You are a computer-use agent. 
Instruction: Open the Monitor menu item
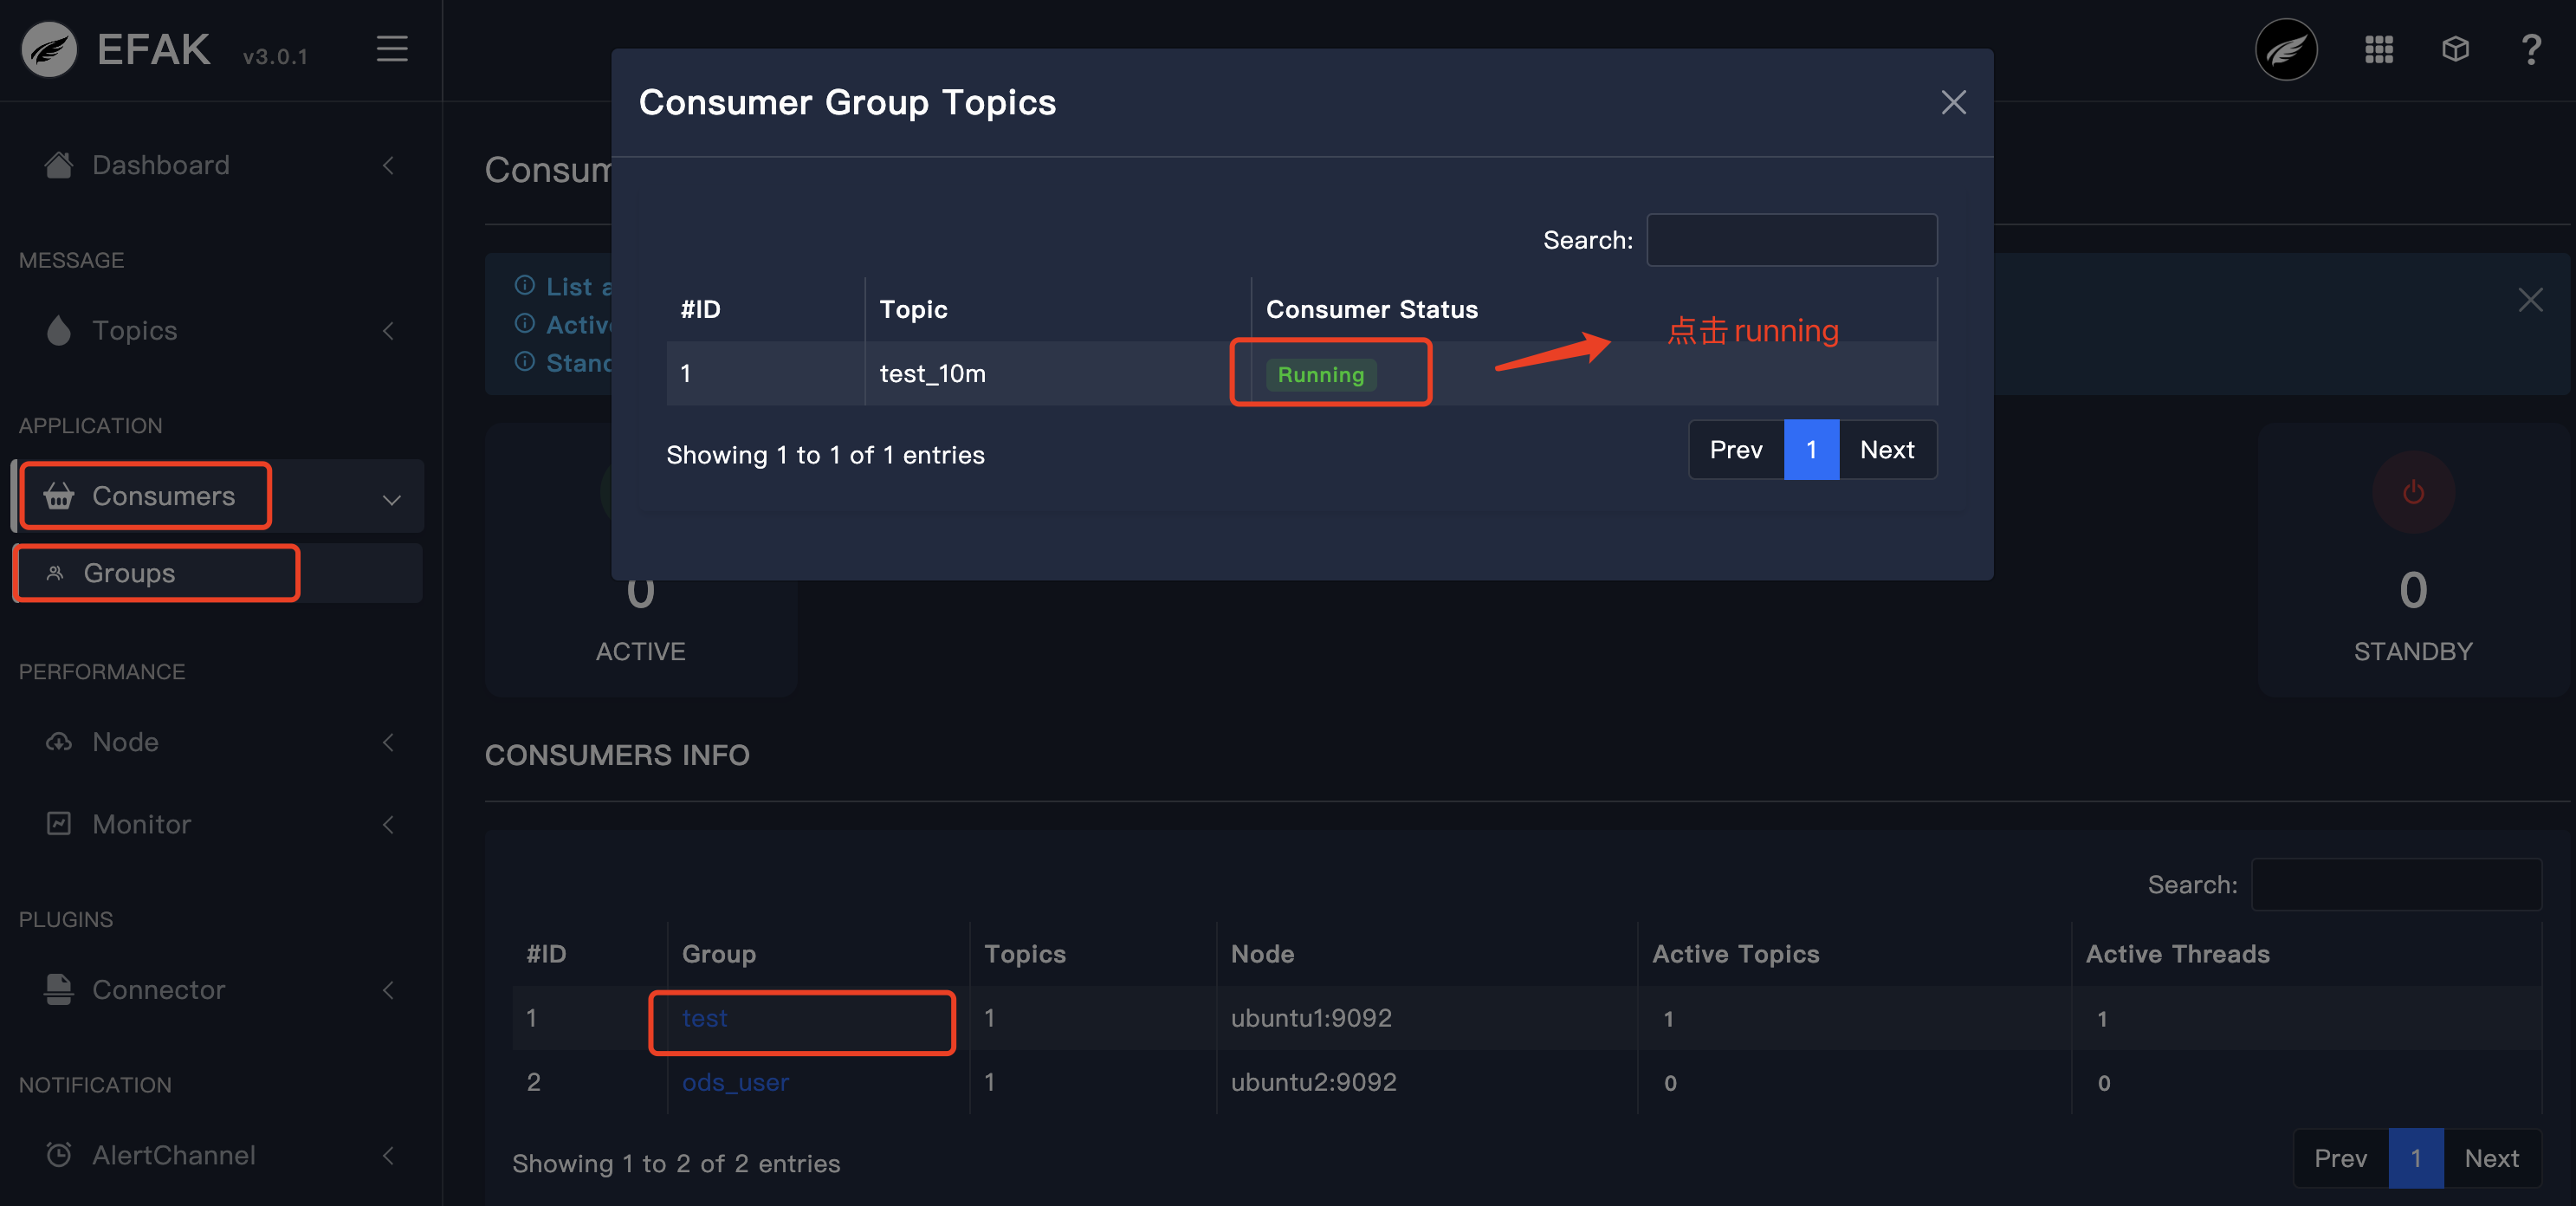tap(141, 824)
